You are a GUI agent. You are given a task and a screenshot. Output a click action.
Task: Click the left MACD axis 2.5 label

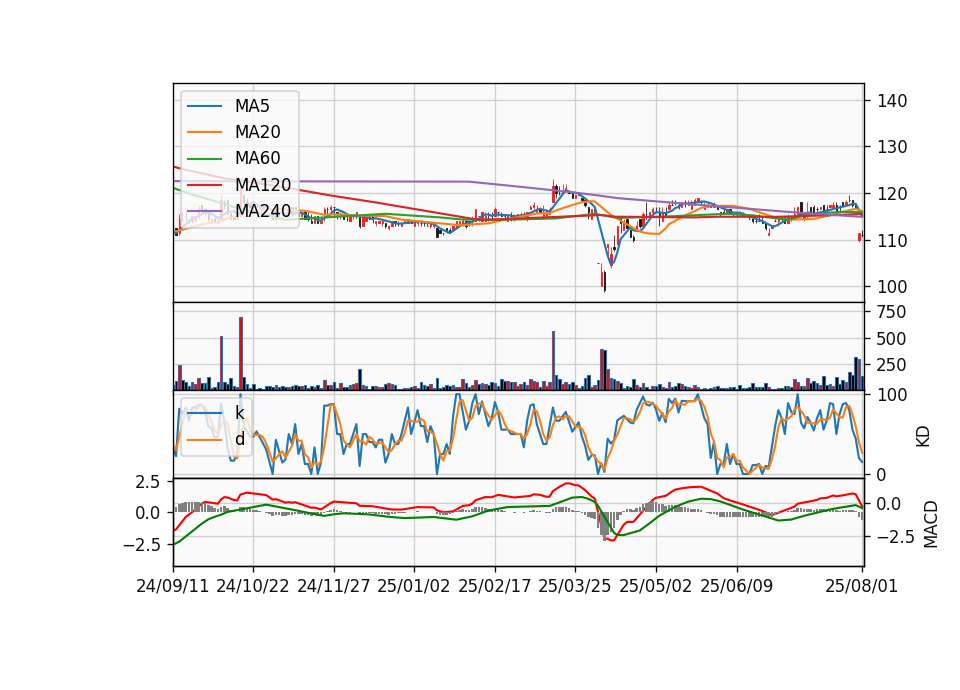click(x=148, y=482)
